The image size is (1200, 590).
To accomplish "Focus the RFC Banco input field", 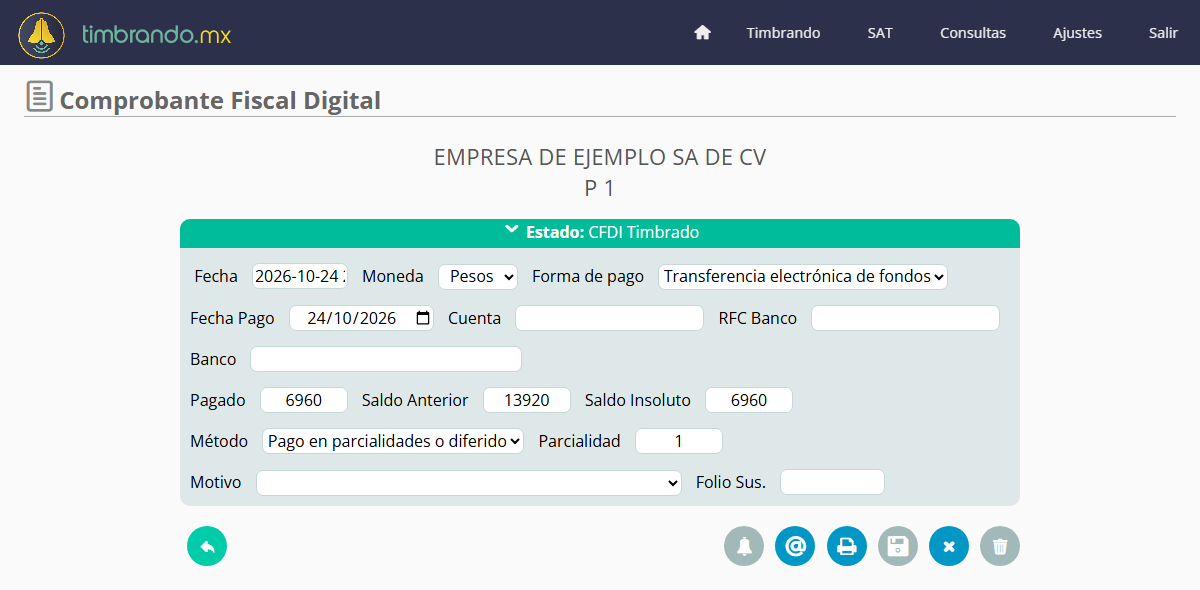I will coord(905,318).
